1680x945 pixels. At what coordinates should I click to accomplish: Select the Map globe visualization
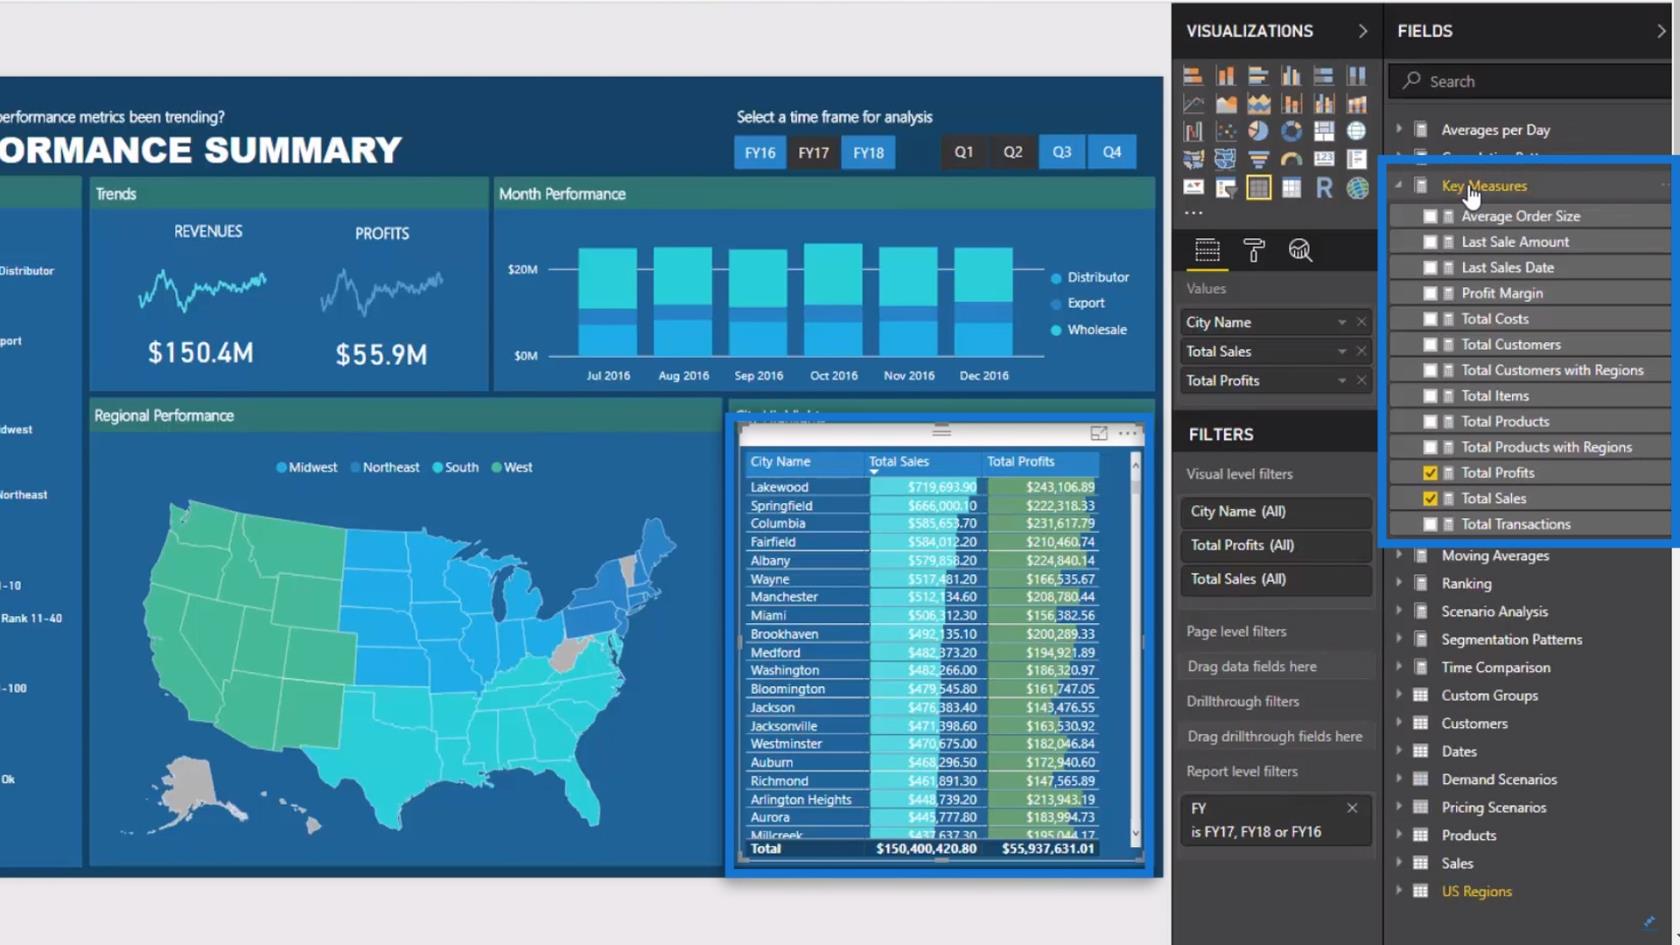click(x=1357, y=131)
